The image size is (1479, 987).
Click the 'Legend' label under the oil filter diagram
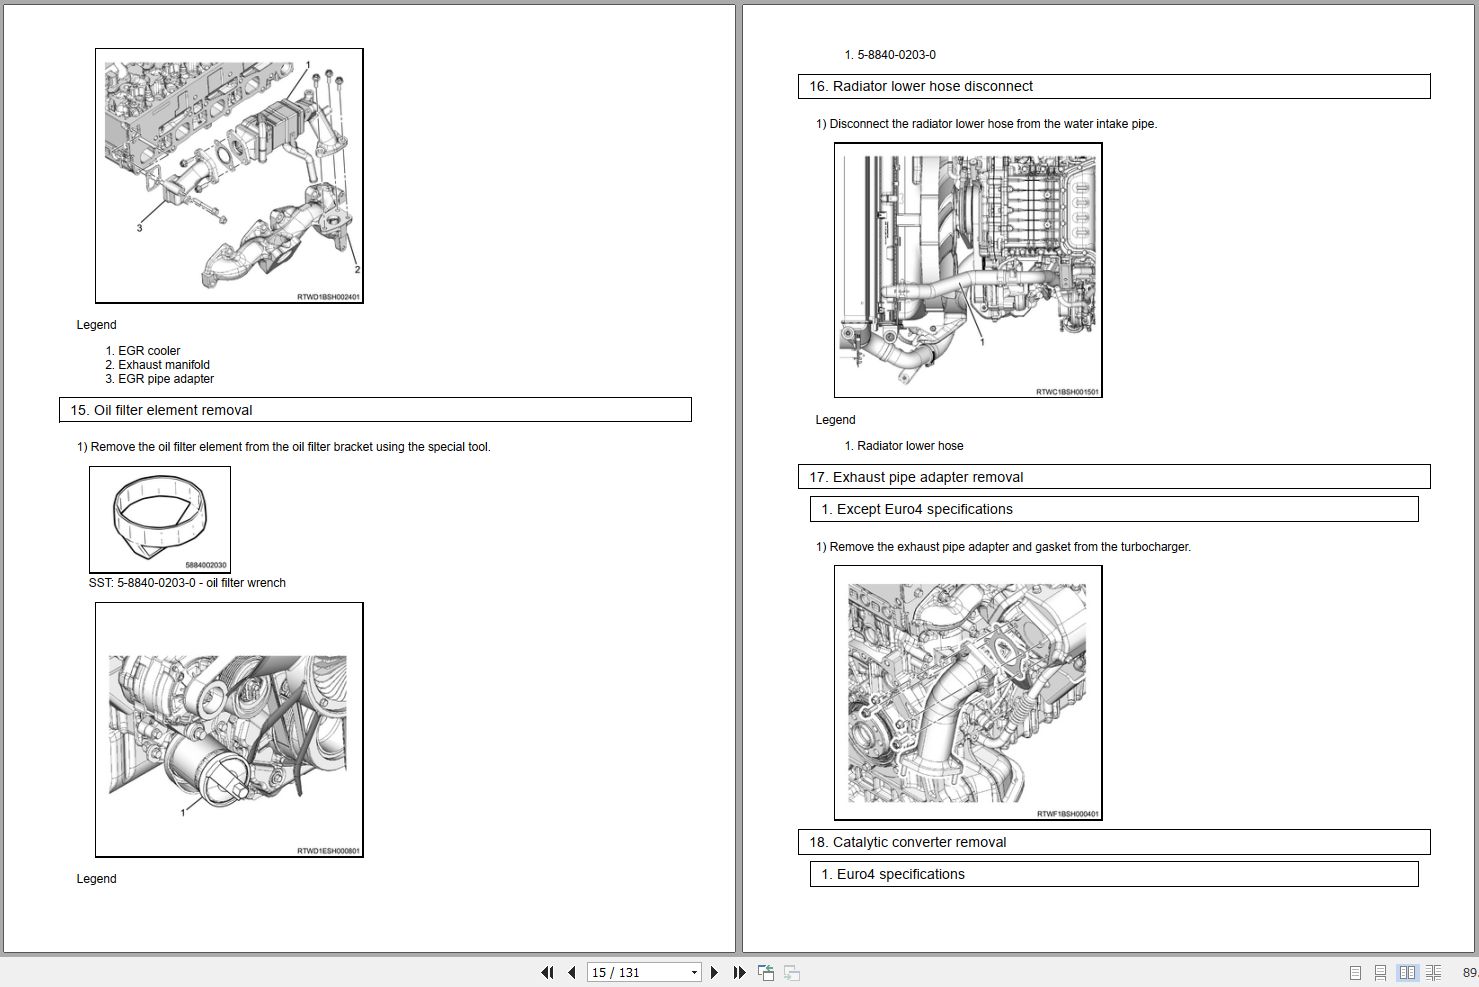click(96, 879)
